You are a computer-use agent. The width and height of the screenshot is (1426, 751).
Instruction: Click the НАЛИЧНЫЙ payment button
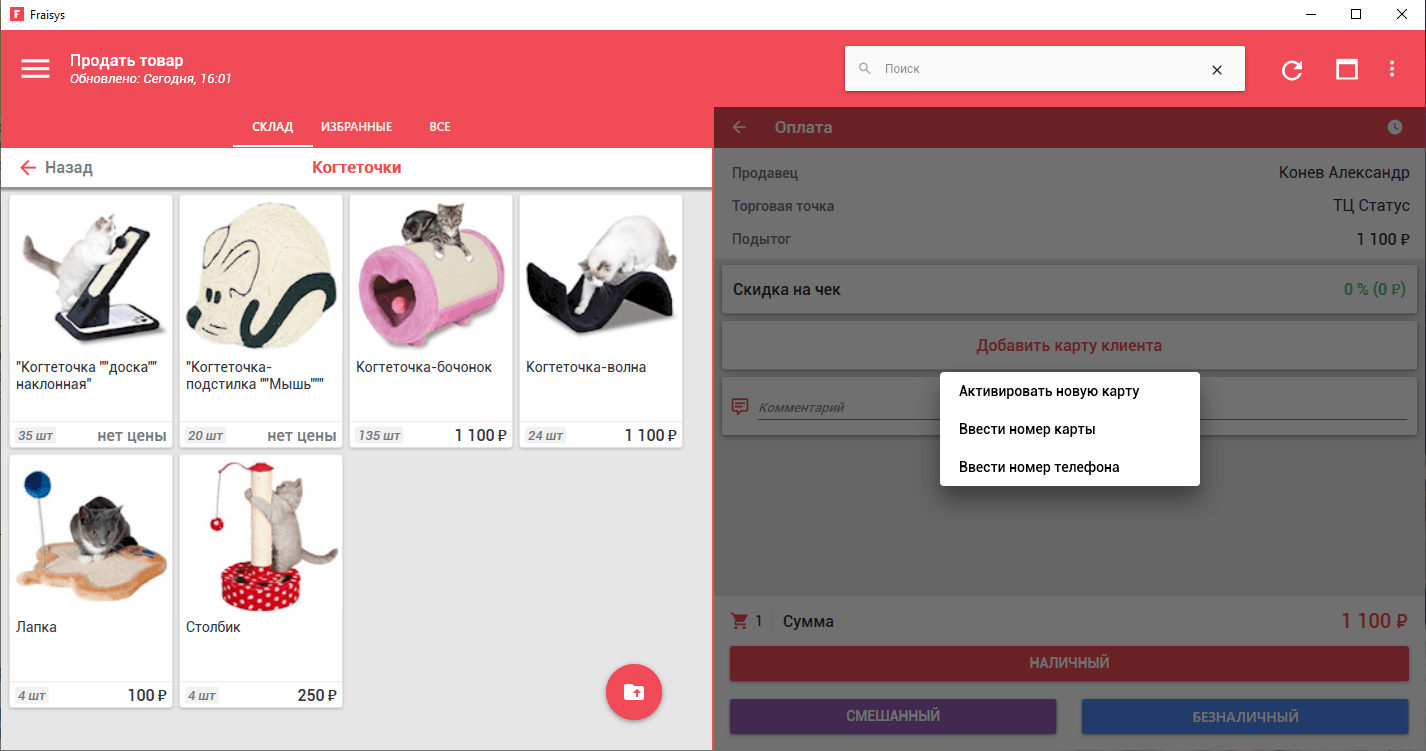pyautogui.click(x=1069, y=663)
